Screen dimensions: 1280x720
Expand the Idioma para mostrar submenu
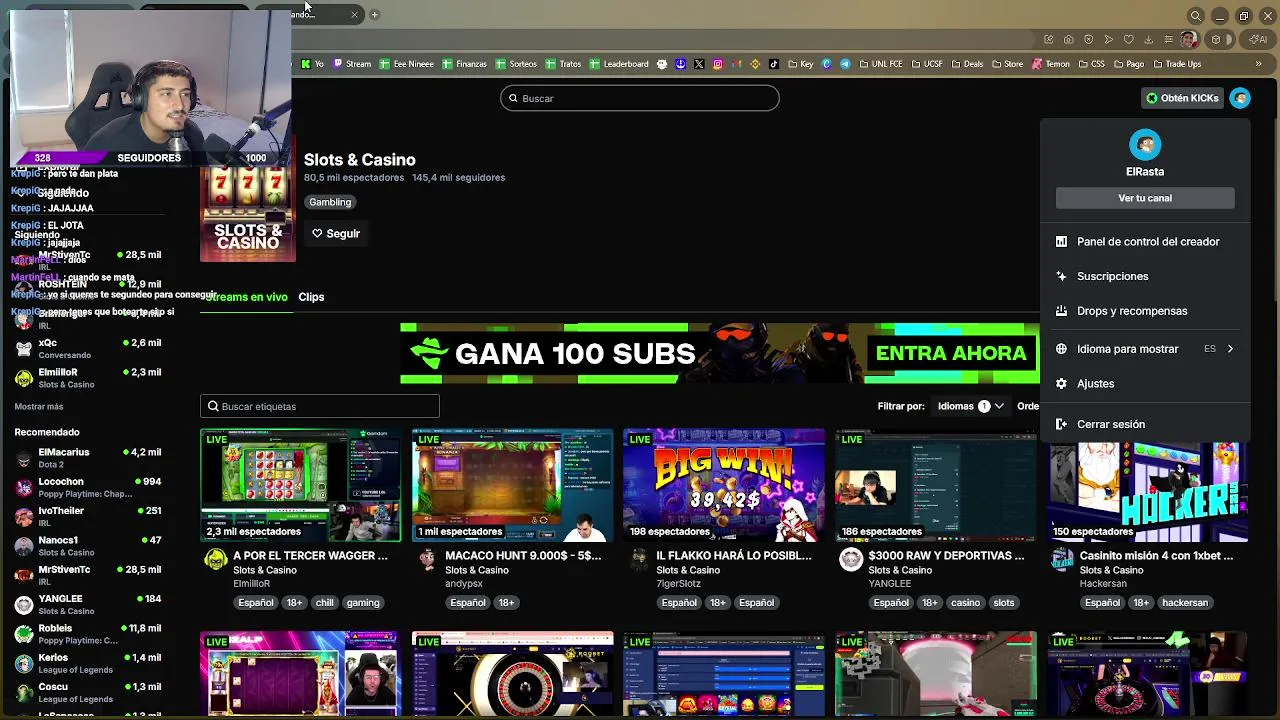point(1145,349)
